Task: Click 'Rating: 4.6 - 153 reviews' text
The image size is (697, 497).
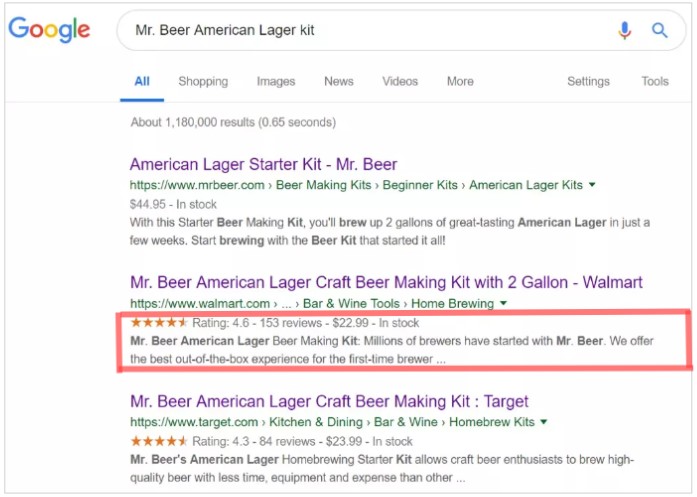Action: (x=257, y=323)
